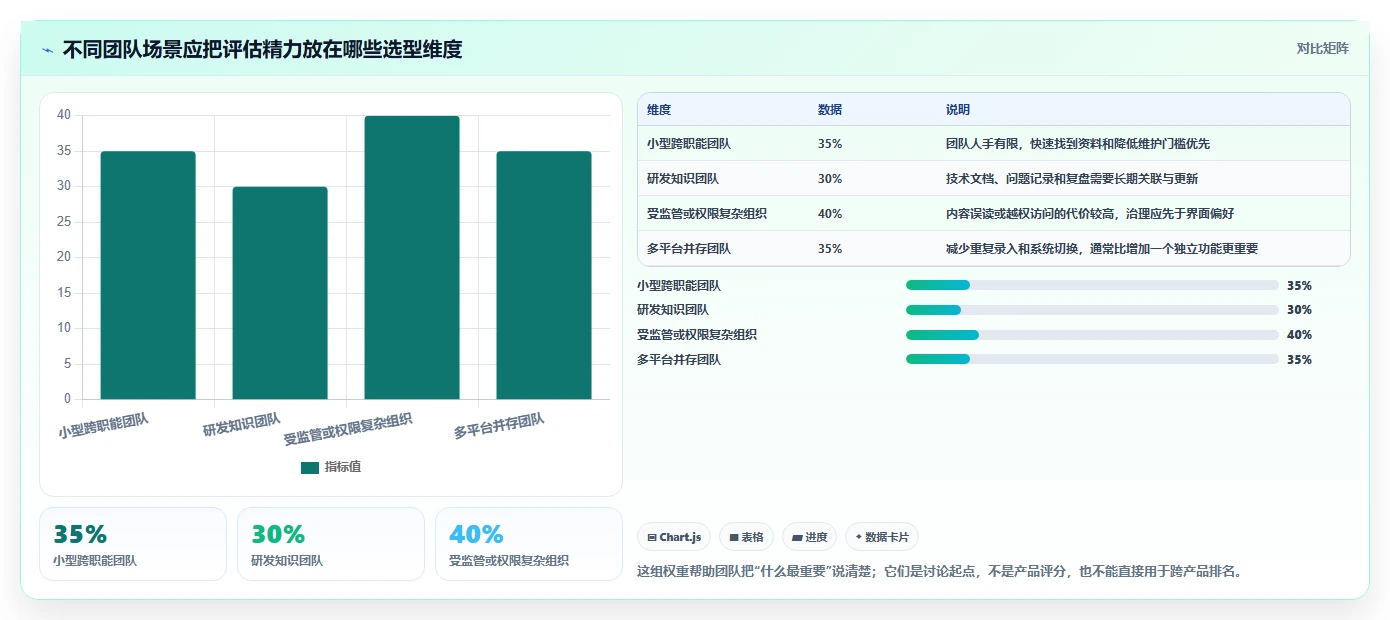Image resolution: width=1390 pixels, height=620 pixels.
Task: Click the 受监管或权限复杂组织 40% progress bar
Action: click(x=1092, y=335)
